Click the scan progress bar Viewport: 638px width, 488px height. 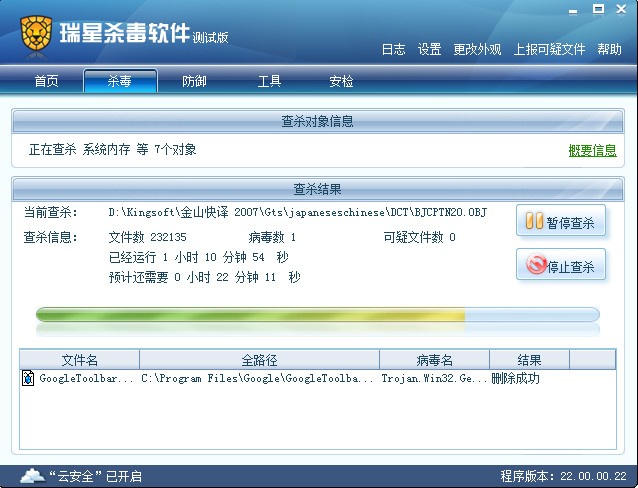coord(317,315)
